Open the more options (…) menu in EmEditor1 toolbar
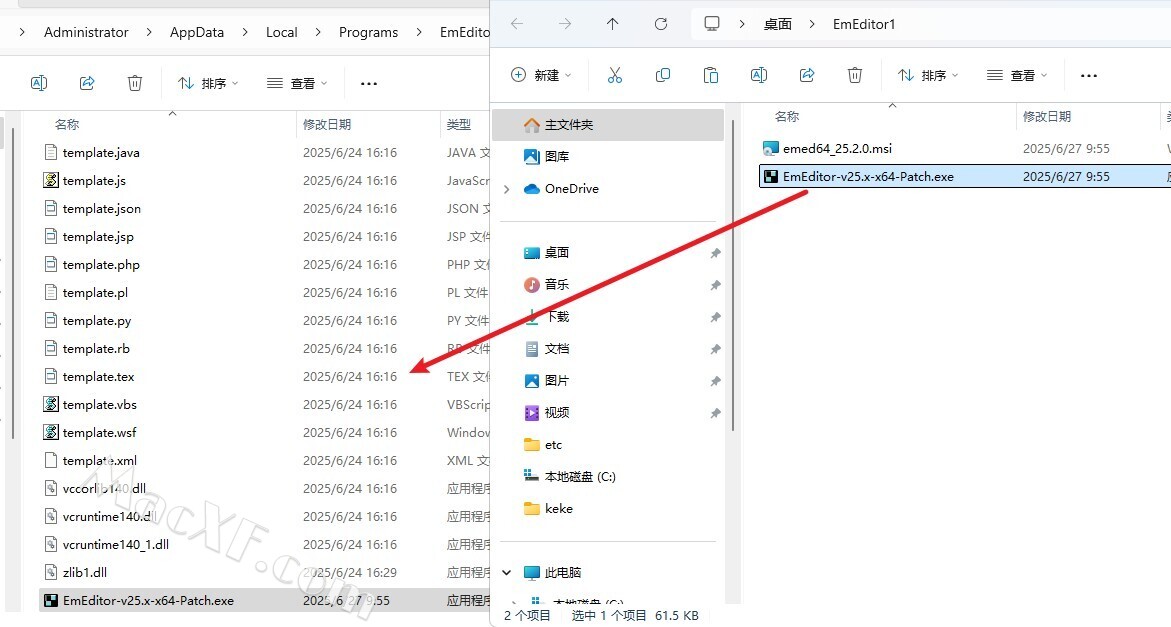1171x627 pixels. [1089, 75]
